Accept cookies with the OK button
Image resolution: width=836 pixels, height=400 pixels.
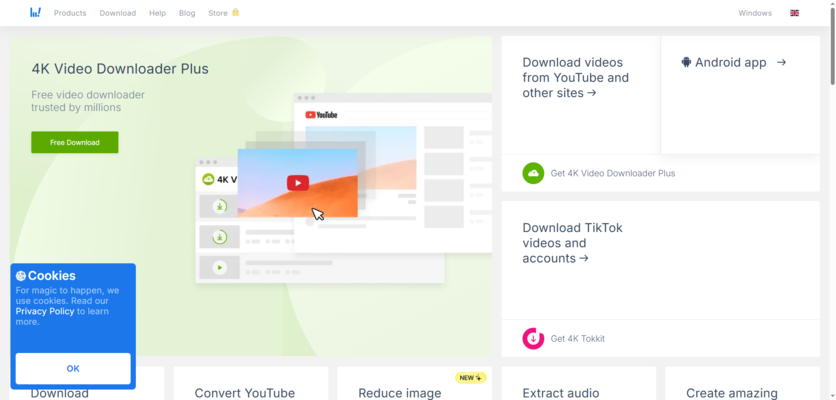pyautogui.click(x=73, y=369)
